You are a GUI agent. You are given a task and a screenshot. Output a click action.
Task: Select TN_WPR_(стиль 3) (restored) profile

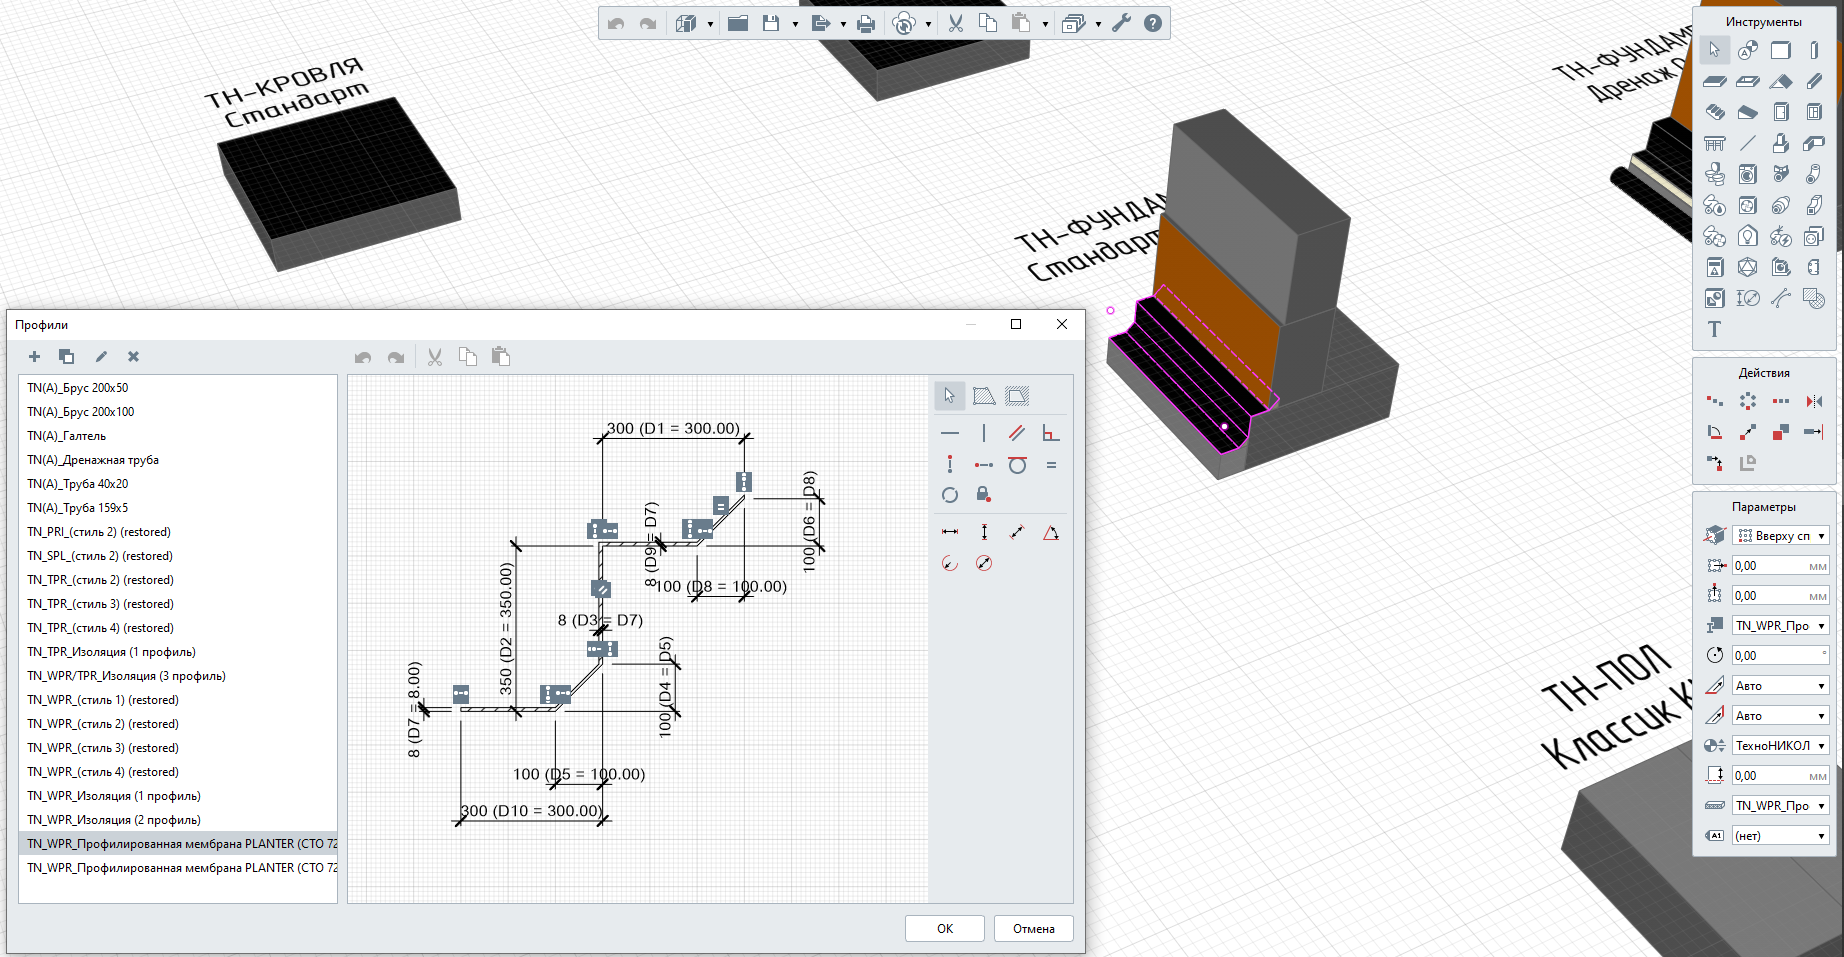pos(103,748)
